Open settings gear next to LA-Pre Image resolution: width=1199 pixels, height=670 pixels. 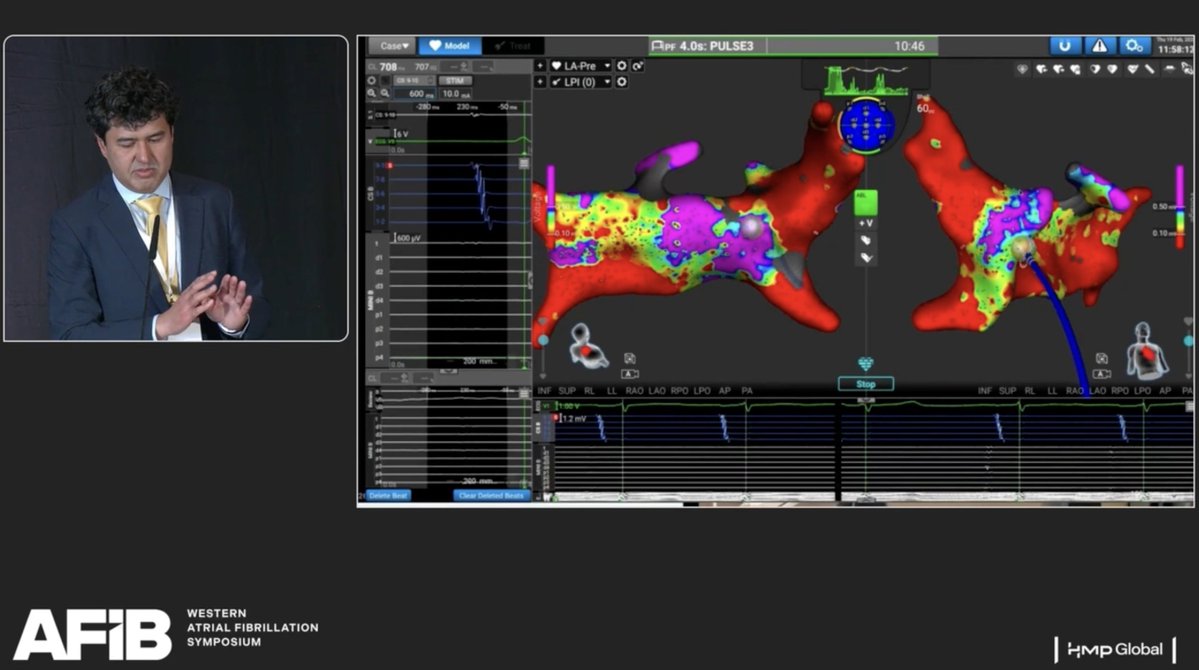(x=622, y=67)
